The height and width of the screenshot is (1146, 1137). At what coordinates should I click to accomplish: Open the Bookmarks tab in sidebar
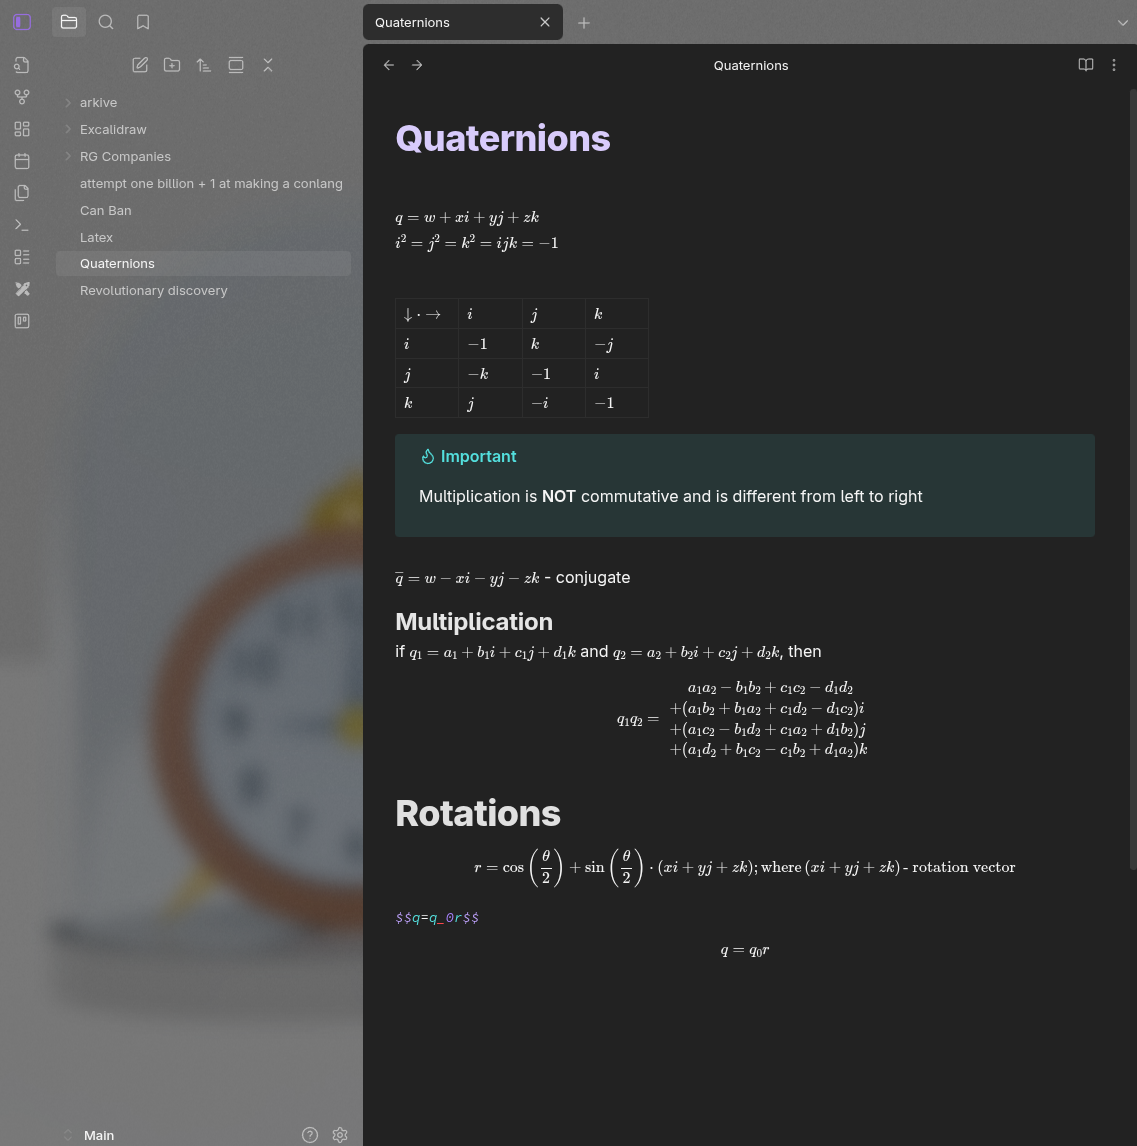(x=143, y=22)
